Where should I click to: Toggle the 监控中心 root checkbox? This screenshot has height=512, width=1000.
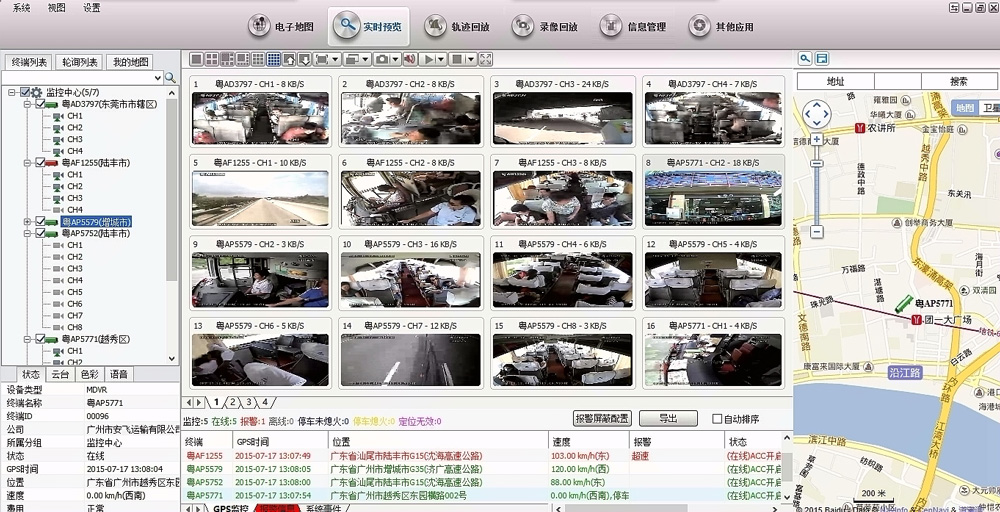coord(26,92)
